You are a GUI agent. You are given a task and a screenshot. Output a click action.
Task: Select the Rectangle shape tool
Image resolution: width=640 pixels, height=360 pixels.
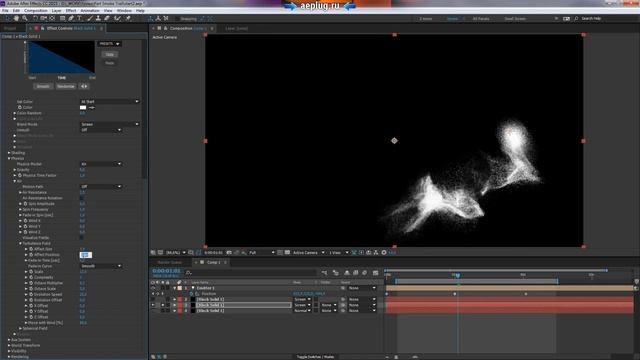click(62, 18)
